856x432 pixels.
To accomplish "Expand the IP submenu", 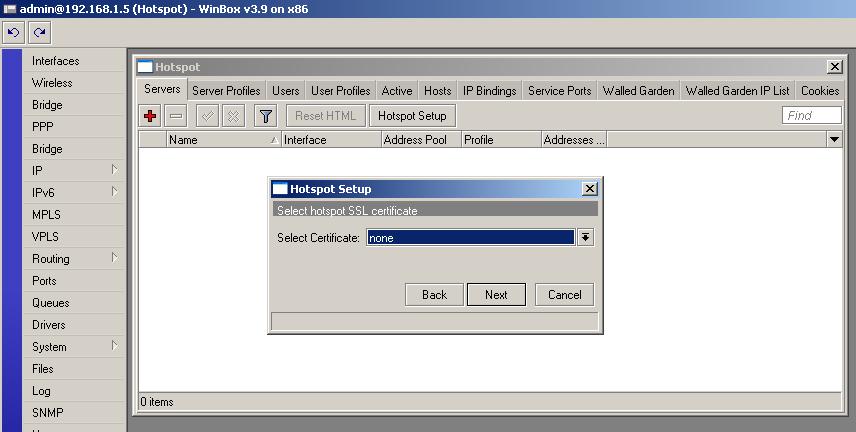I will [115, 170].
